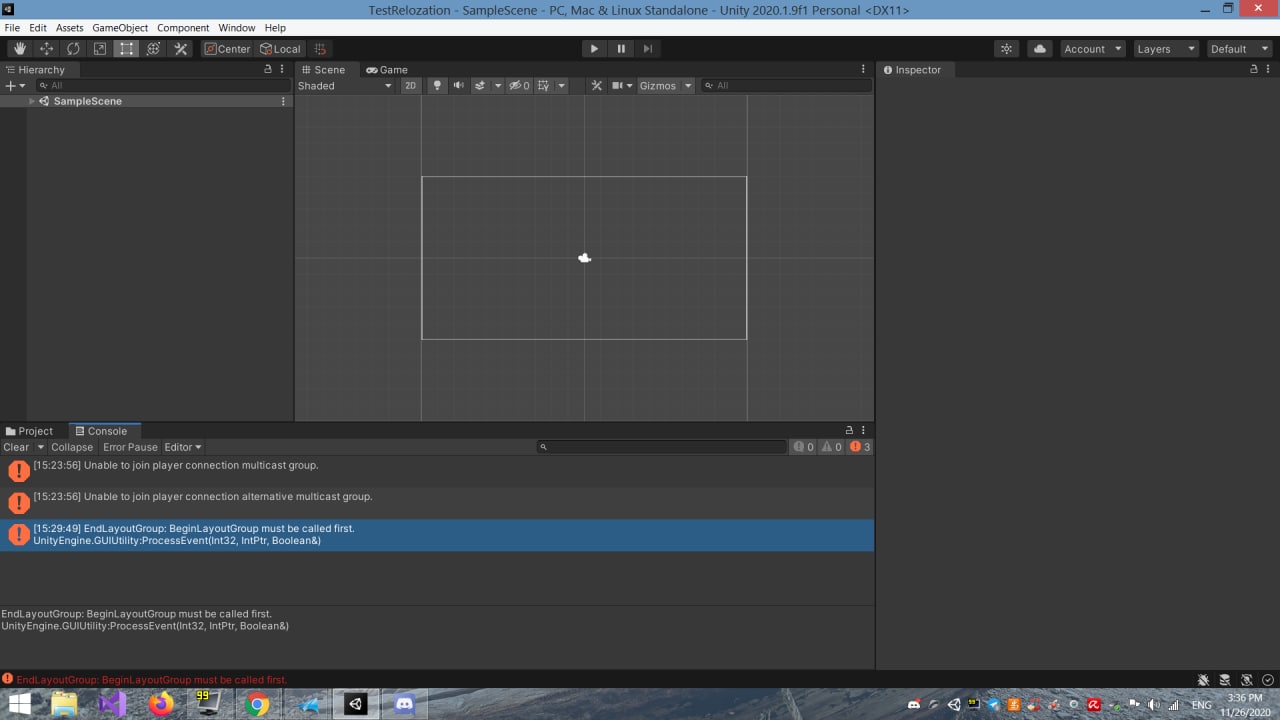Open Console panel options menu
The width and height of the screenshot is (1280, 720).
[x=863, y=431]
